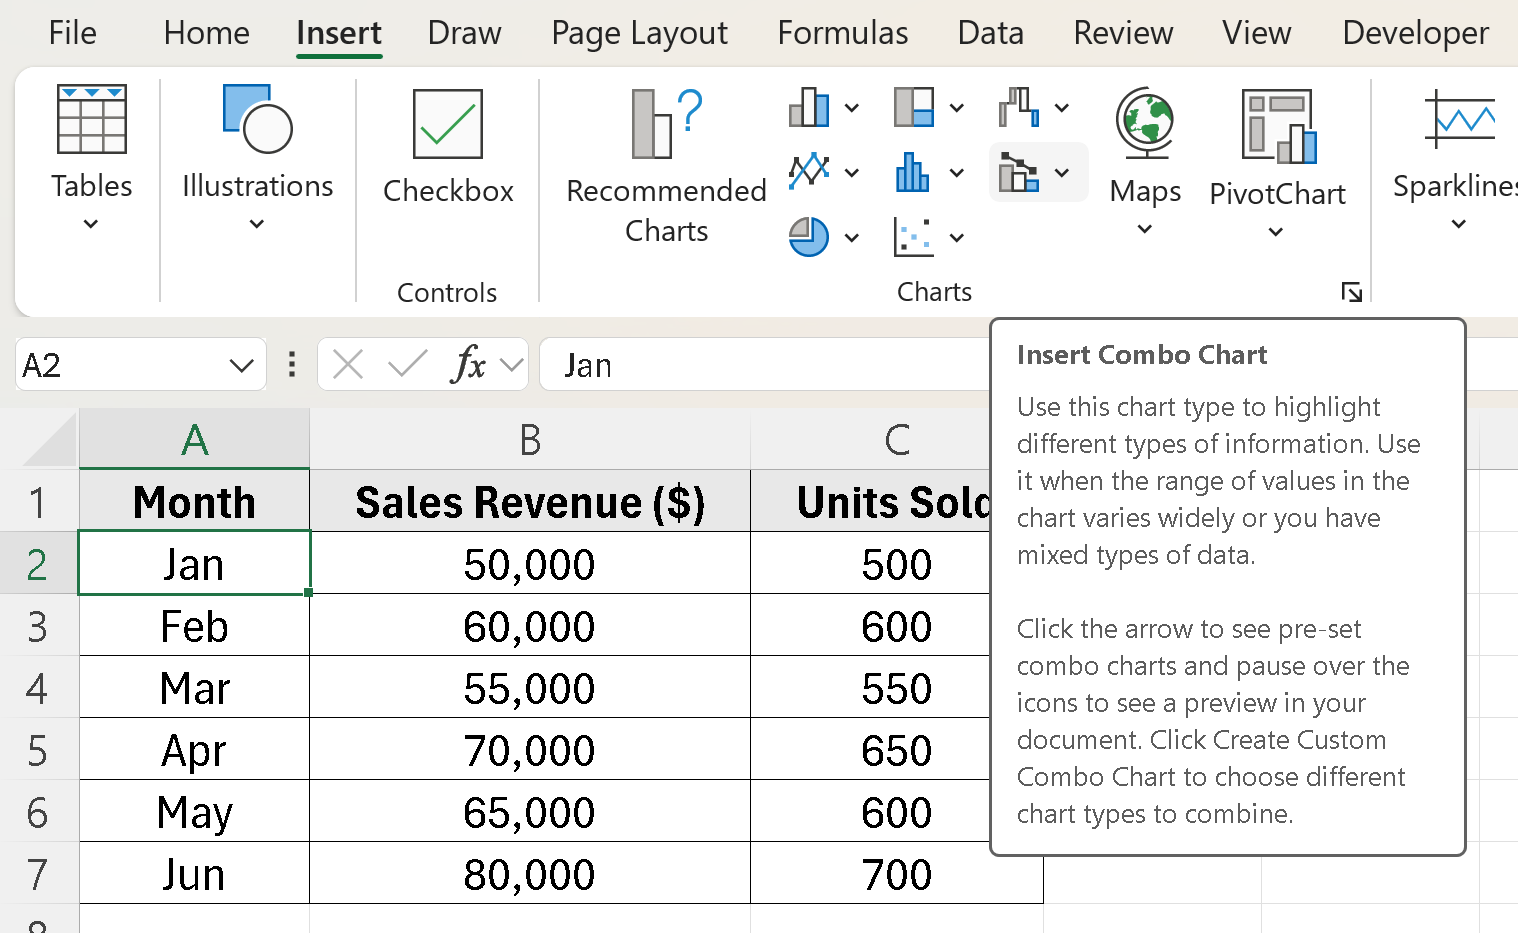1518x933 pixels.
Task: Click the Insert Pie Chart icon
Action: [x=809, y=238]
